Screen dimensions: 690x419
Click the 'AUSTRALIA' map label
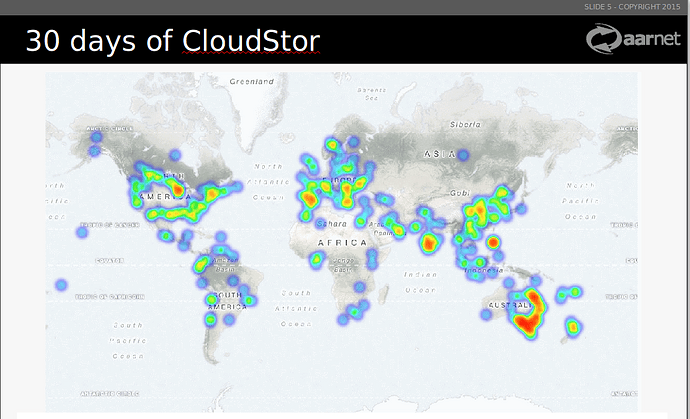tap(510, 305)
